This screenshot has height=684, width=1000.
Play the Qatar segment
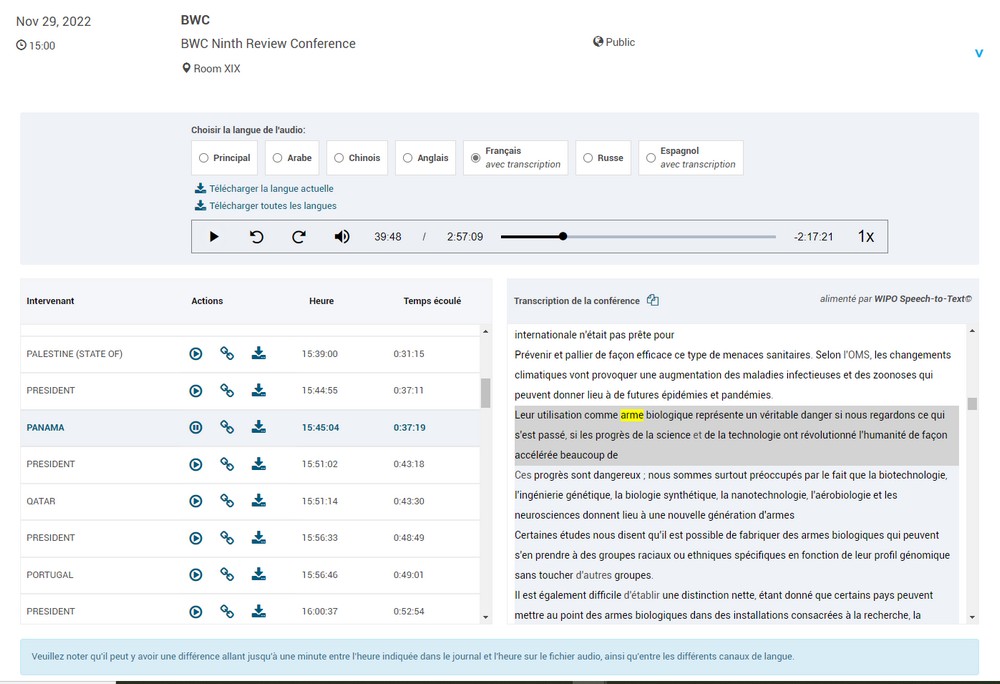coord(196,502)
